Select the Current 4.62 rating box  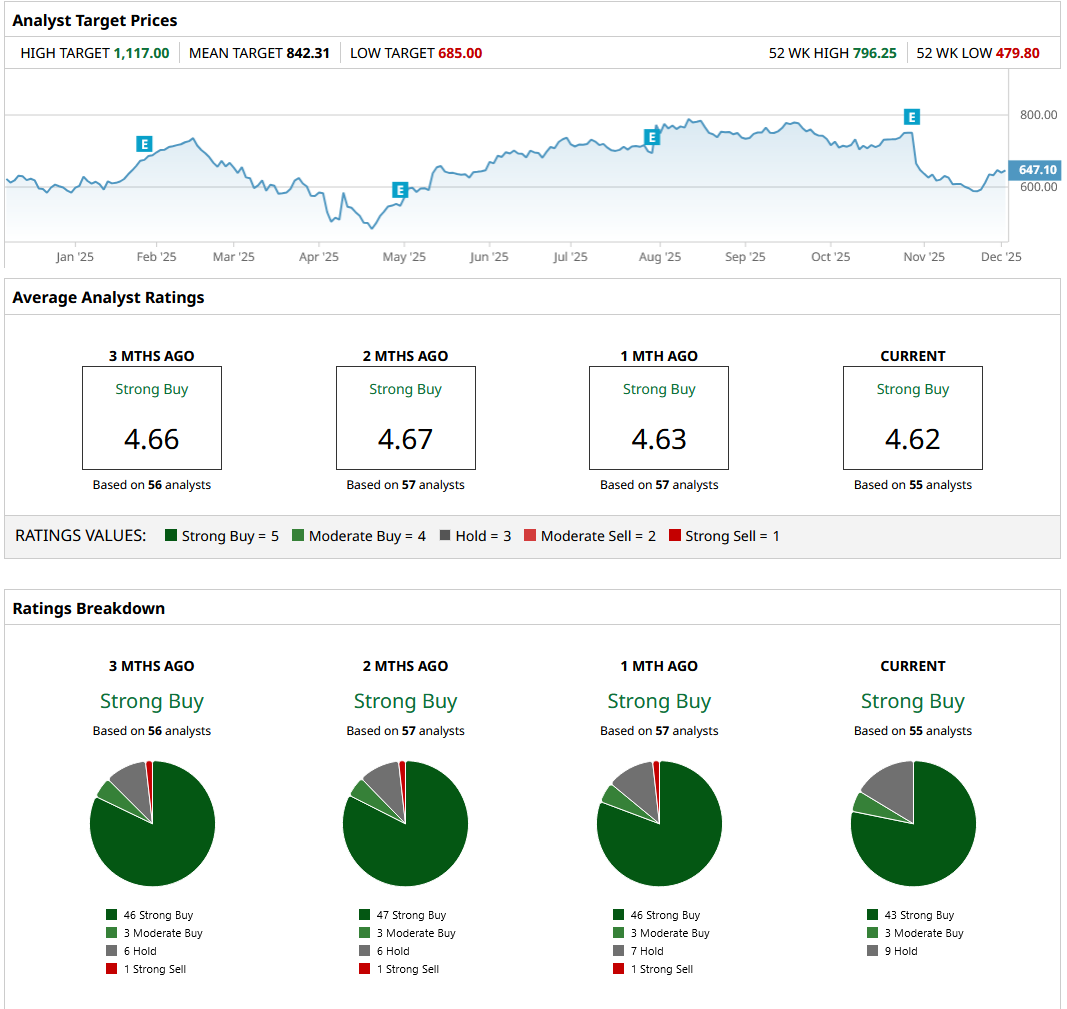(x=912, y=418)
